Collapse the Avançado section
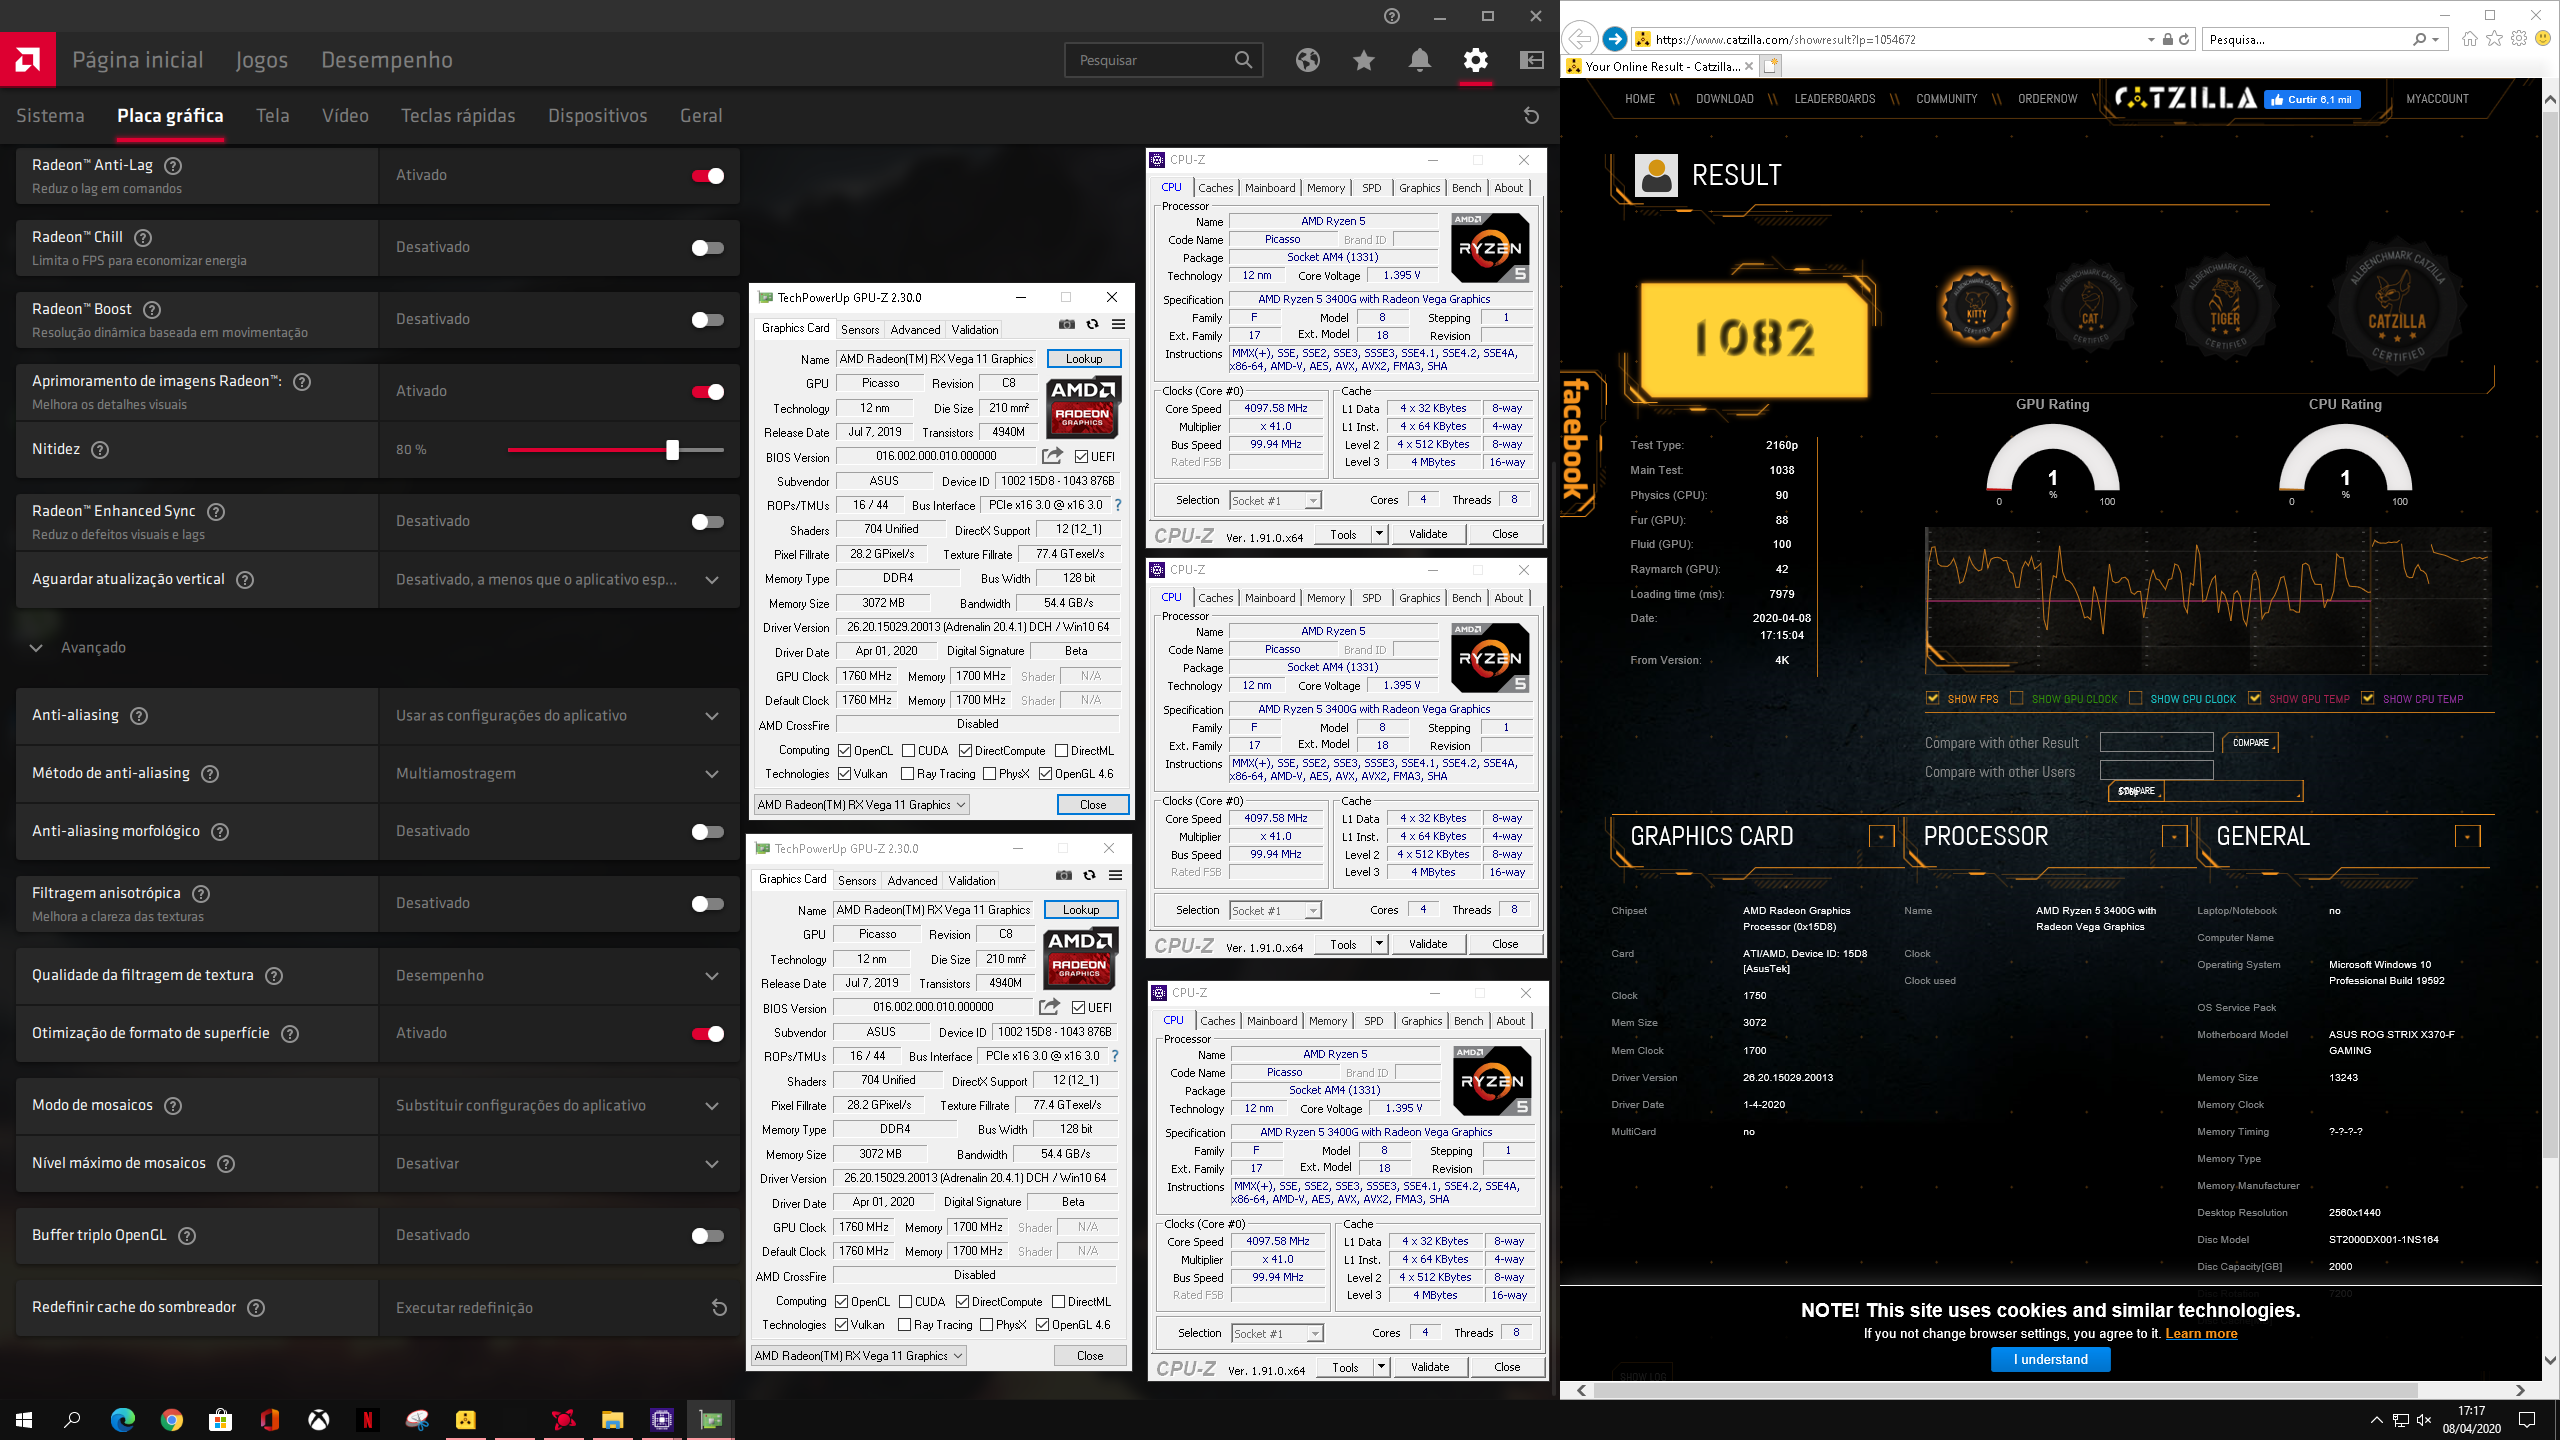Image resolution: width=2560 pixels, height=1440 pixels. (36, 648)
